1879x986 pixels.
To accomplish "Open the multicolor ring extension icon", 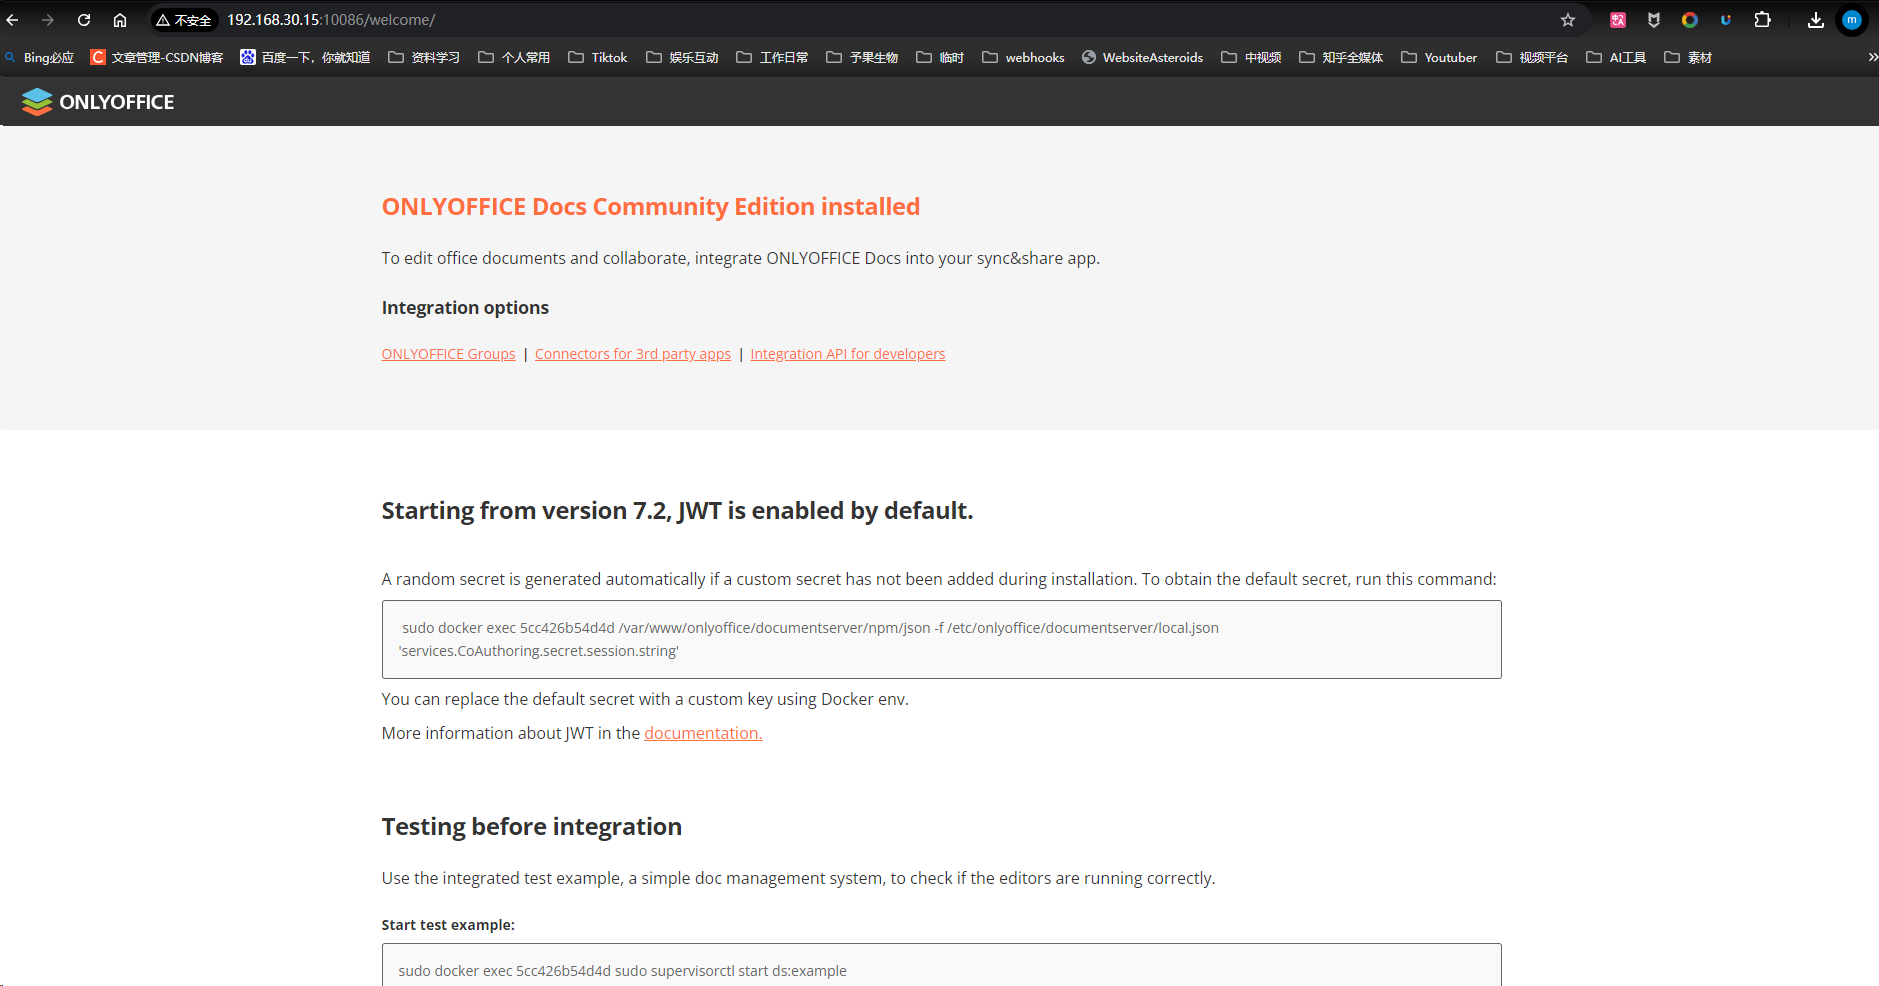I will [1690, 20].
